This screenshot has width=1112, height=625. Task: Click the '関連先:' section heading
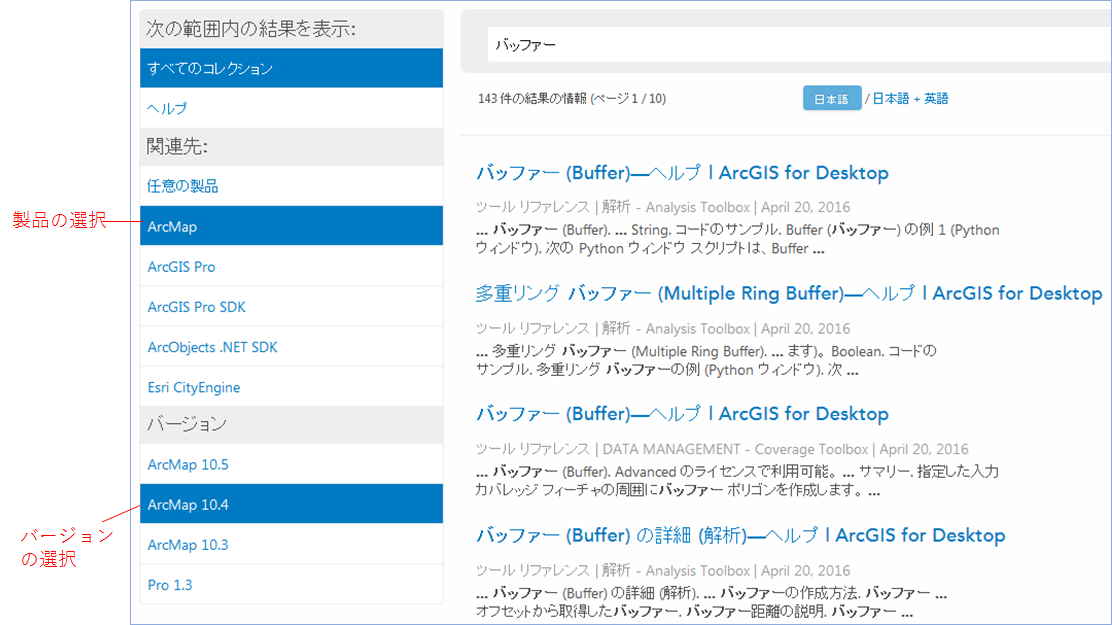177,147
